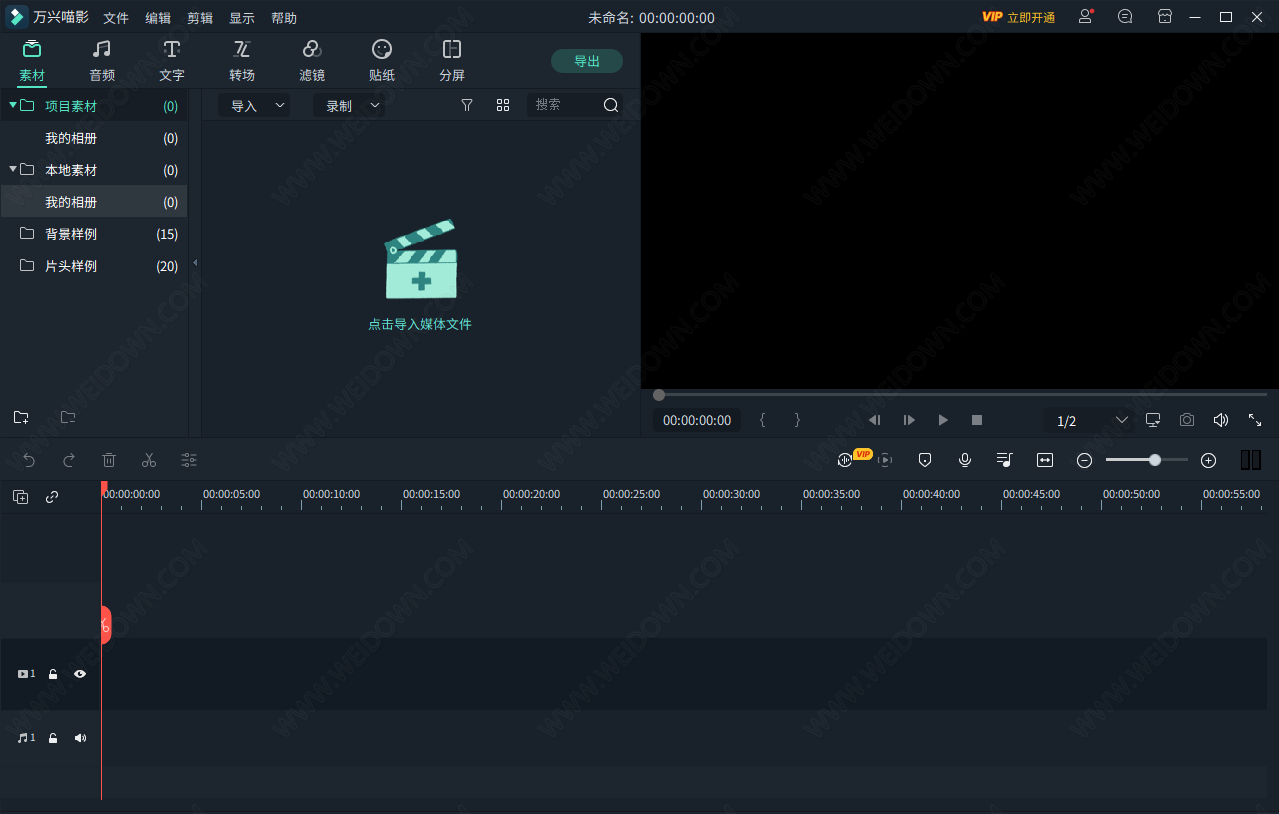Click the 导出 export button

click(587, 61)
